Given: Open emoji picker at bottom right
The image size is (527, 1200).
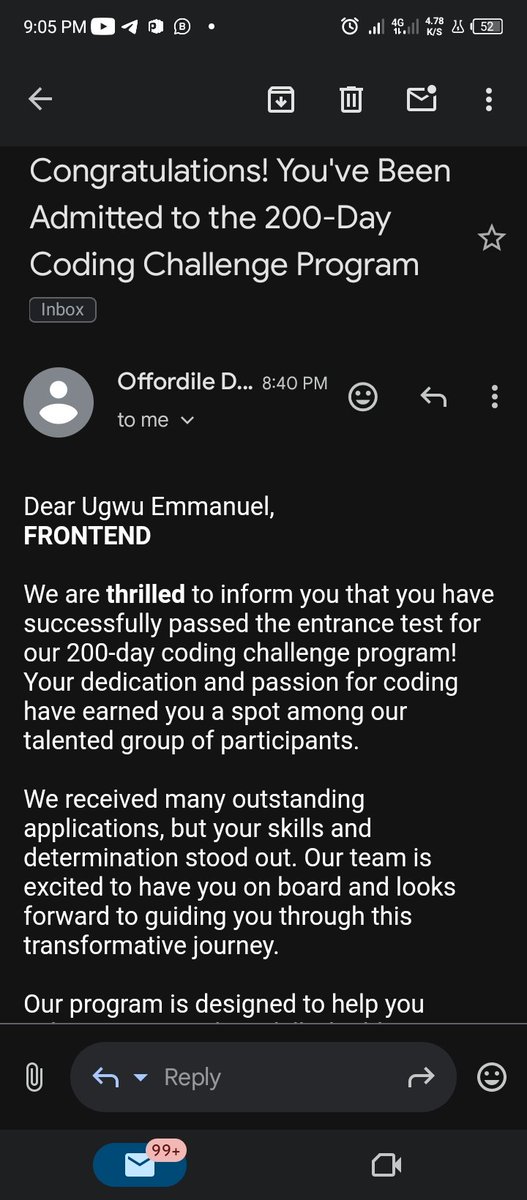Looking at the screenshot, I should tap(491, 1077).
